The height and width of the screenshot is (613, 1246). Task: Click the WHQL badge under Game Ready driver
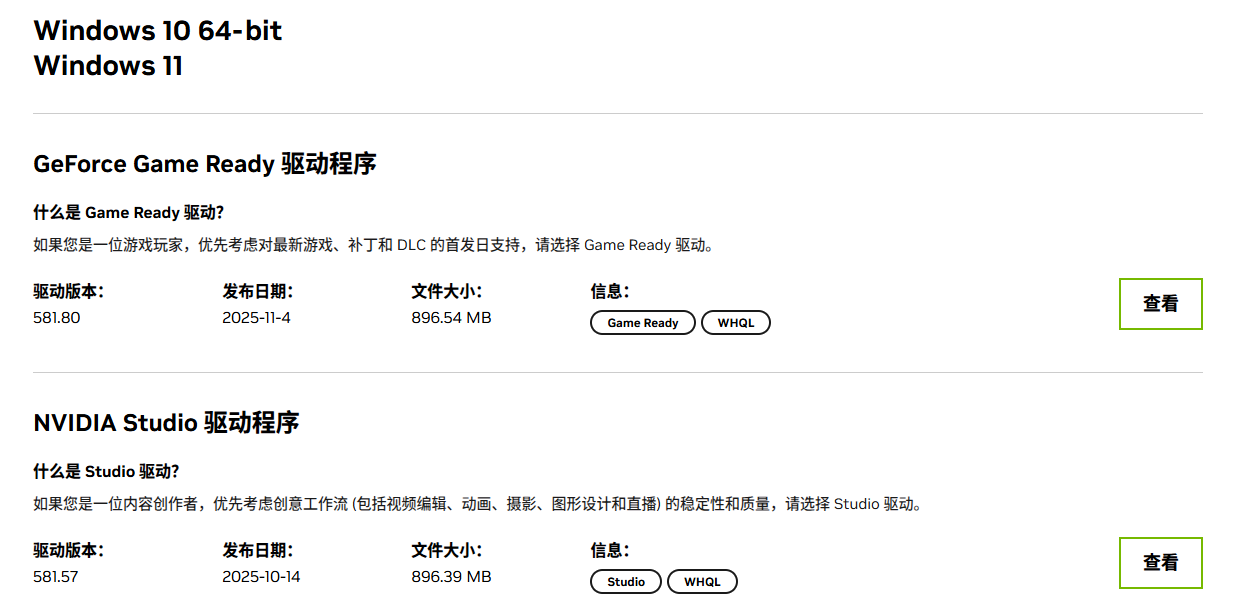[736, 322]
